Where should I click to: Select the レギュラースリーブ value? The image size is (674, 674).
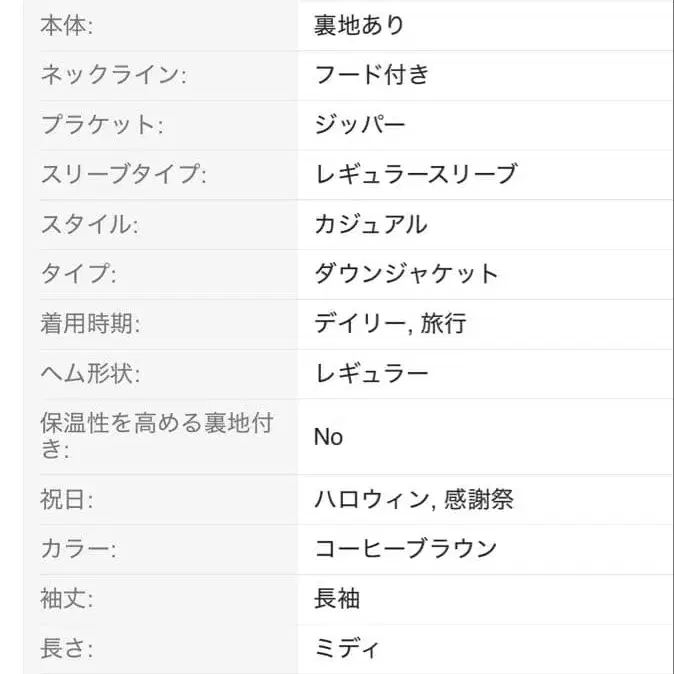click(x=415, y=174)
